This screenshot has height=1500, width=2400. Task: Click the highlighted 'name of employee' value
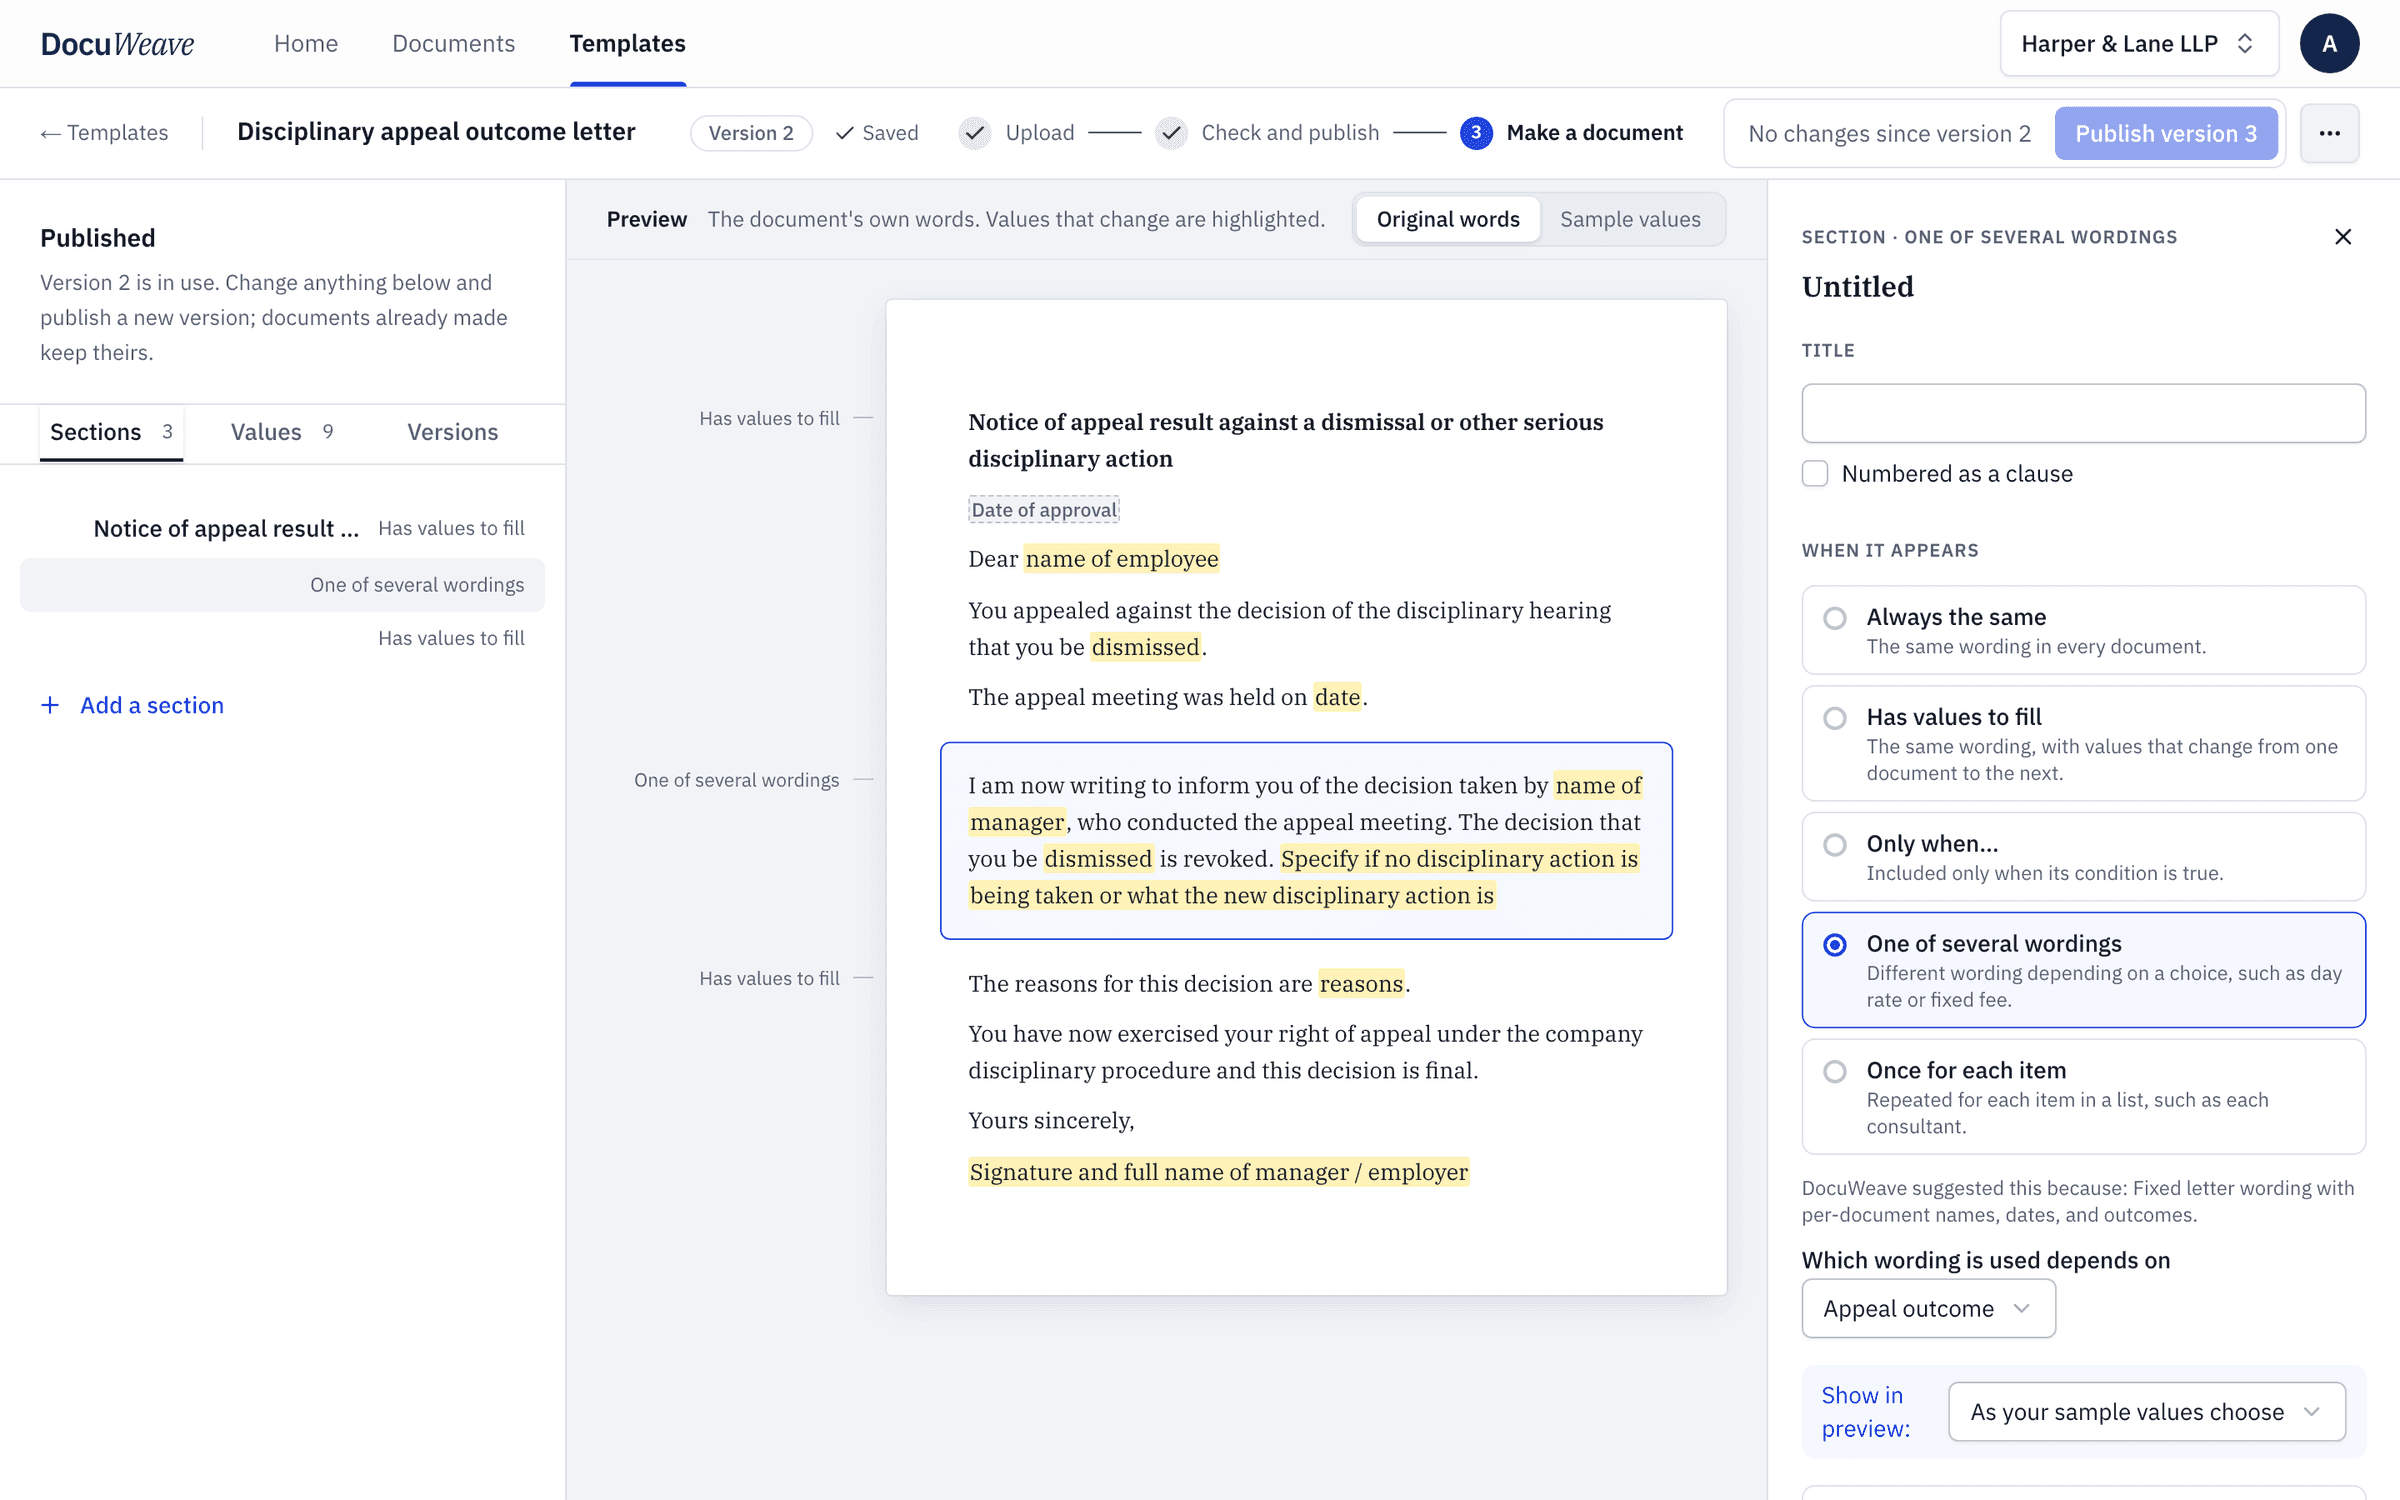point(1122,559)
